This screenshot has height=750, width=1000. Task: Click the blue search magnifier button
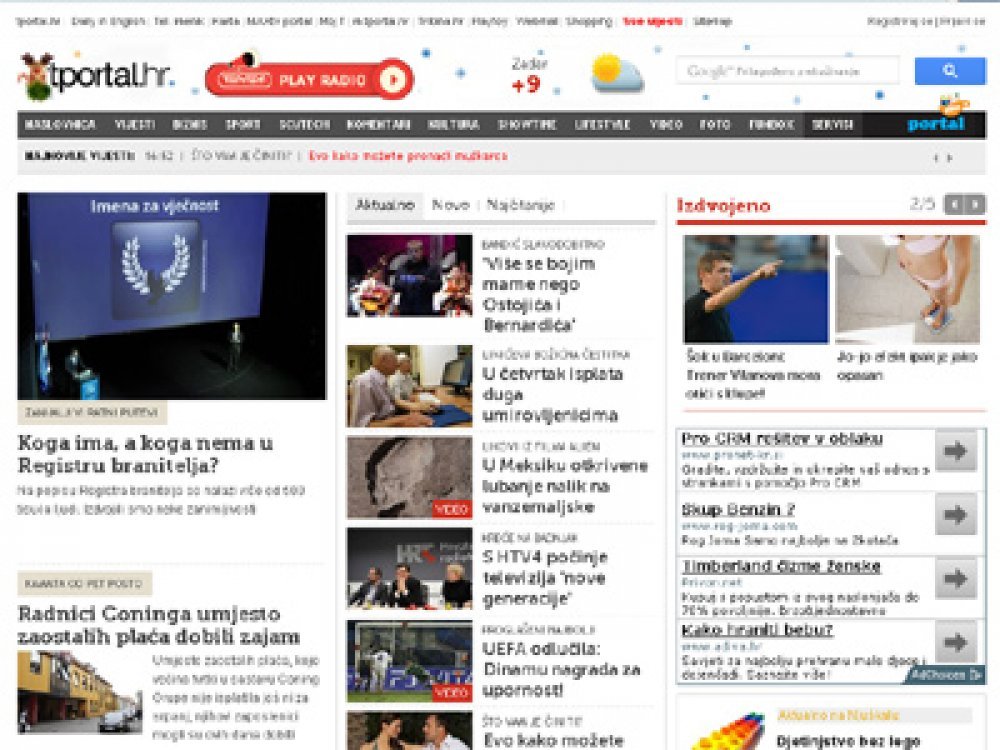950,71
